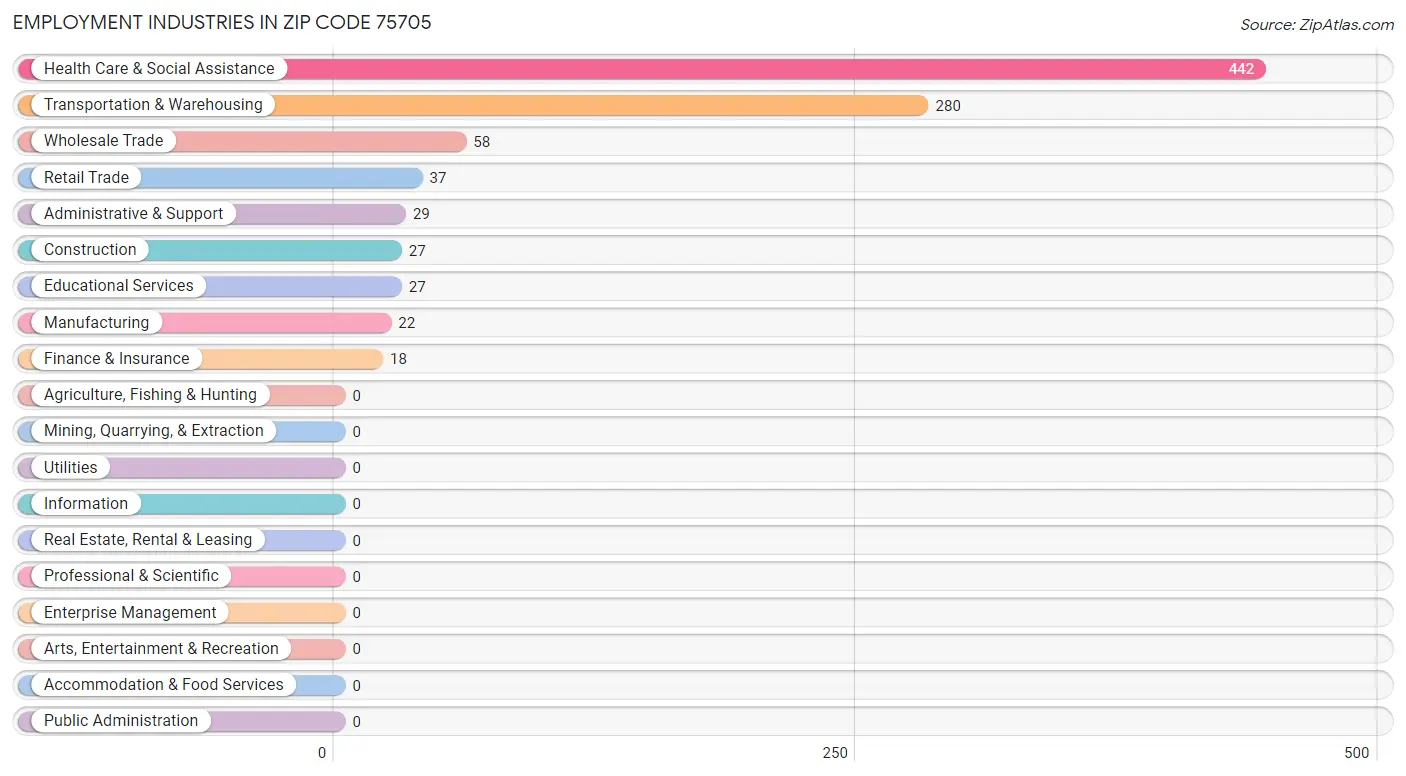Select Agriculture, Fishing & Hunting label
The width and height of the screenshot is (1406, 776).
coord(150,395)
